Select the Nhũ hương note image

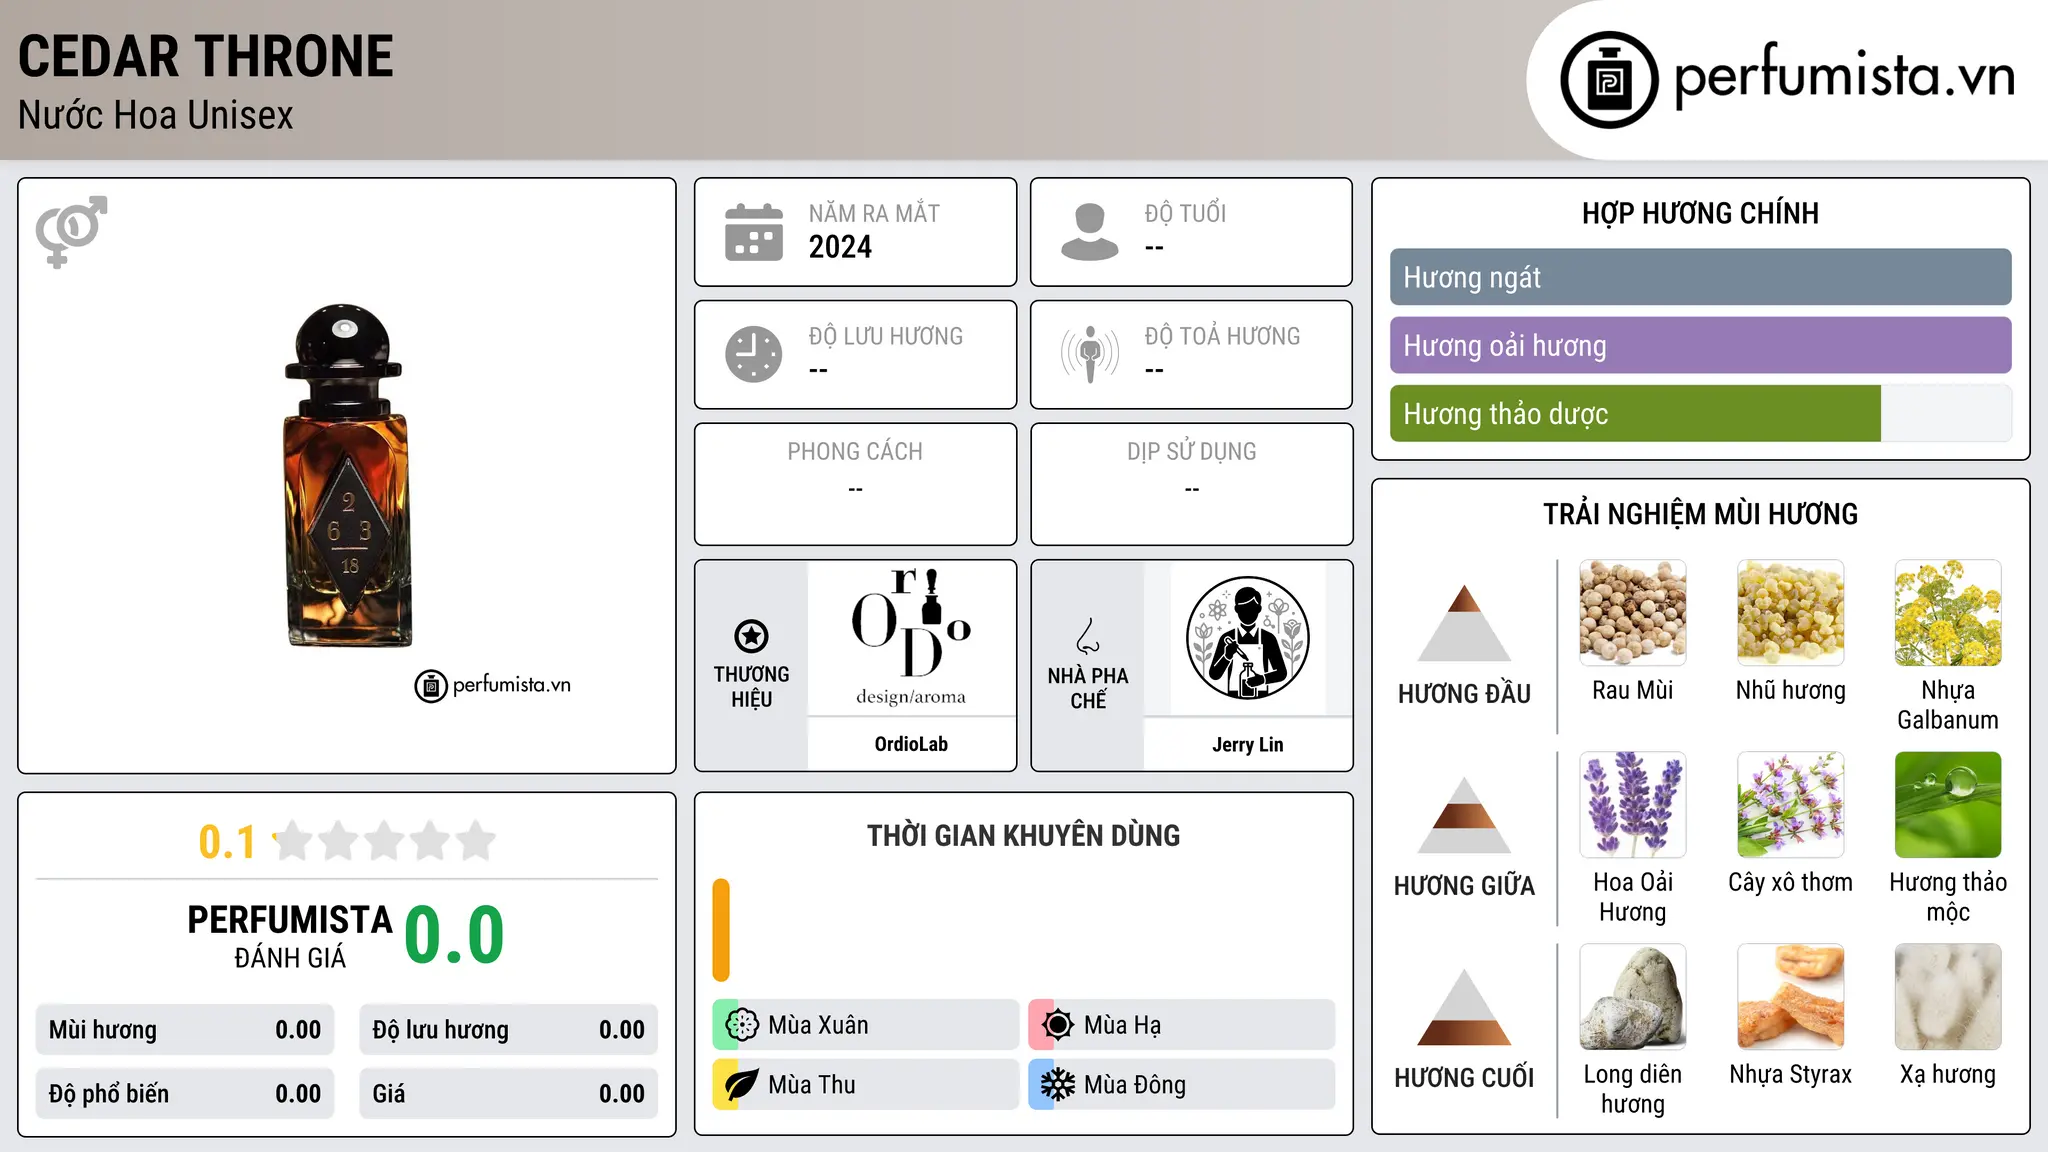[1790, 612]
